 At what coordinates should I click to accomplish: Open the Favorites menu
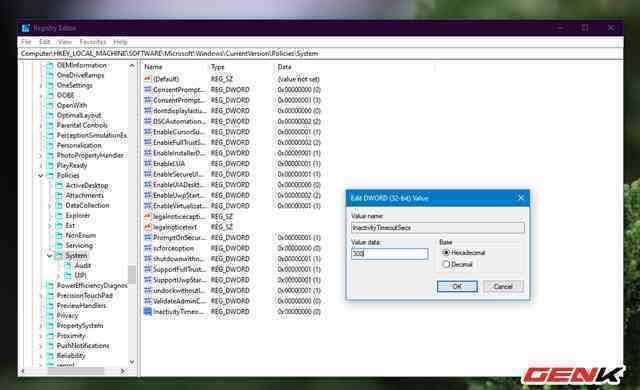[x=93, y=42]
